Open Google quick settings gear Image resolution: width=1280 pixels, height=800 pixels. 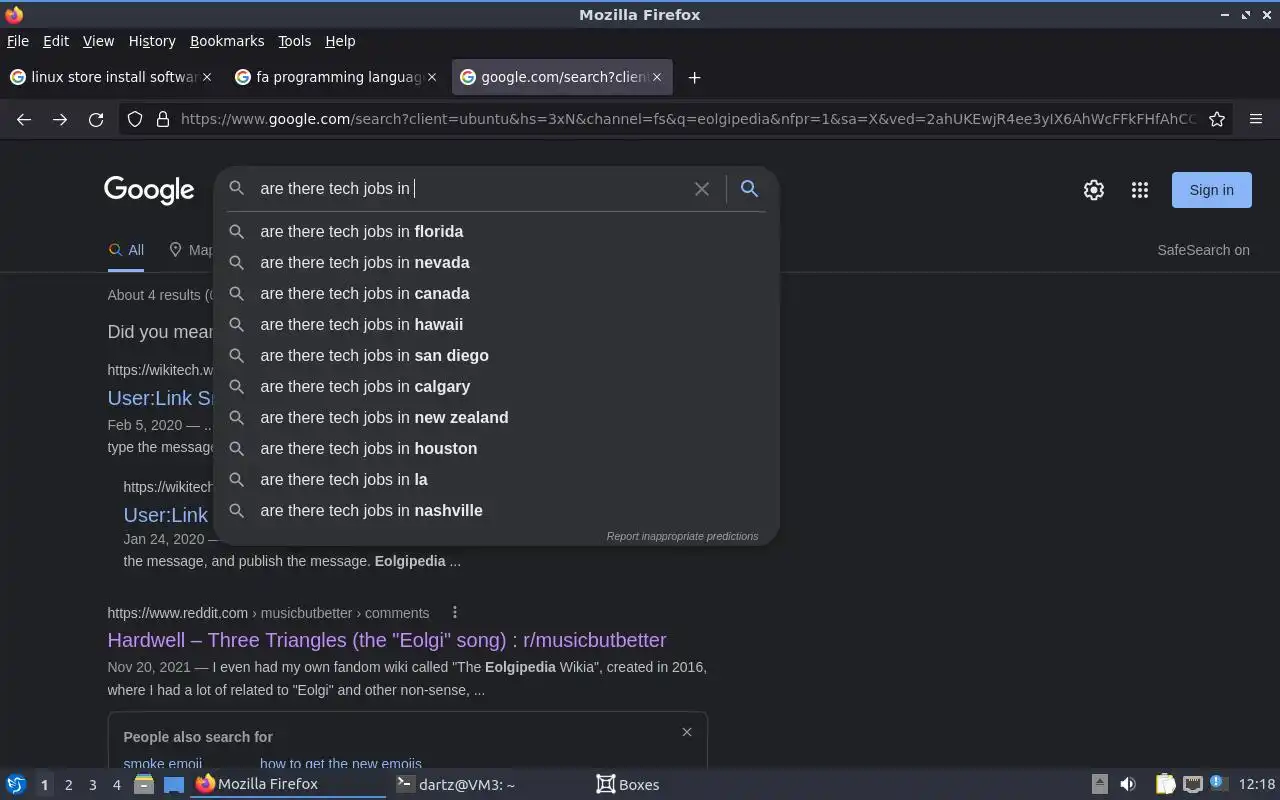tap(1094, 190)
